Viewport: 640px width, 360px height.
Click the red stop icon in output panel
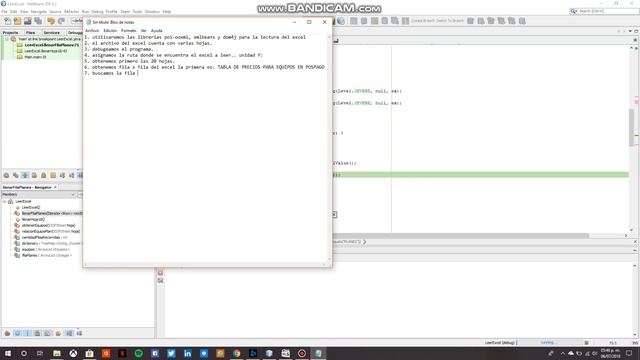(160, 273)
